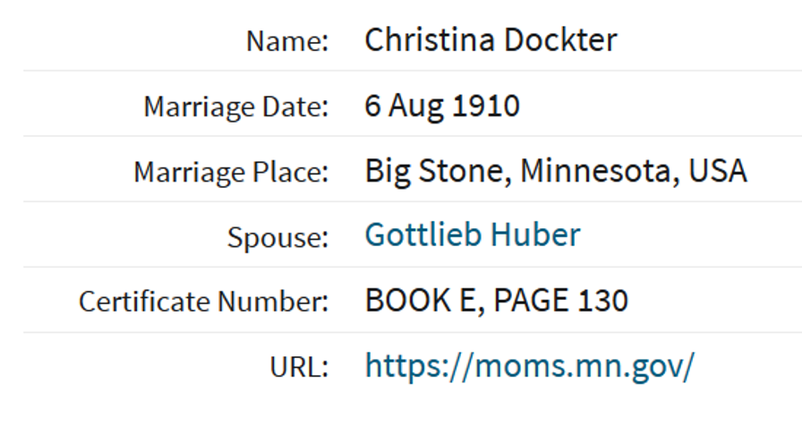
Task: Open the spouse link Gottlieb Huber
Action: click(473, 235)
